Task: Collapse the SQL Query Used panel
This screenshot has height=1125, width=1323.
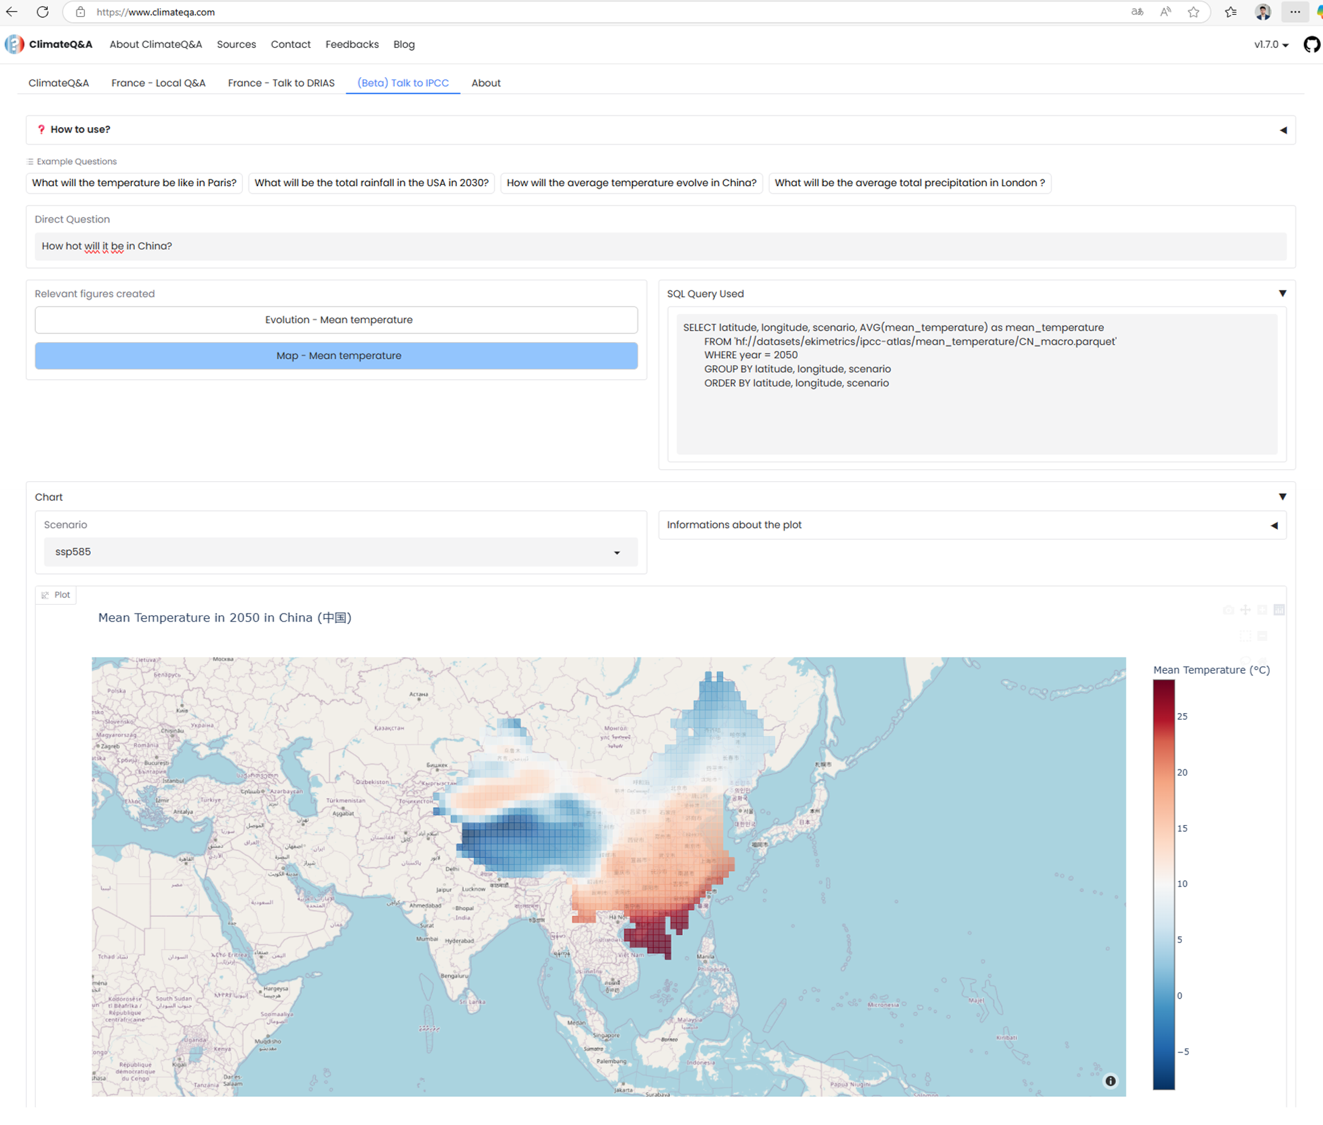Action: tap(1282, 294)
